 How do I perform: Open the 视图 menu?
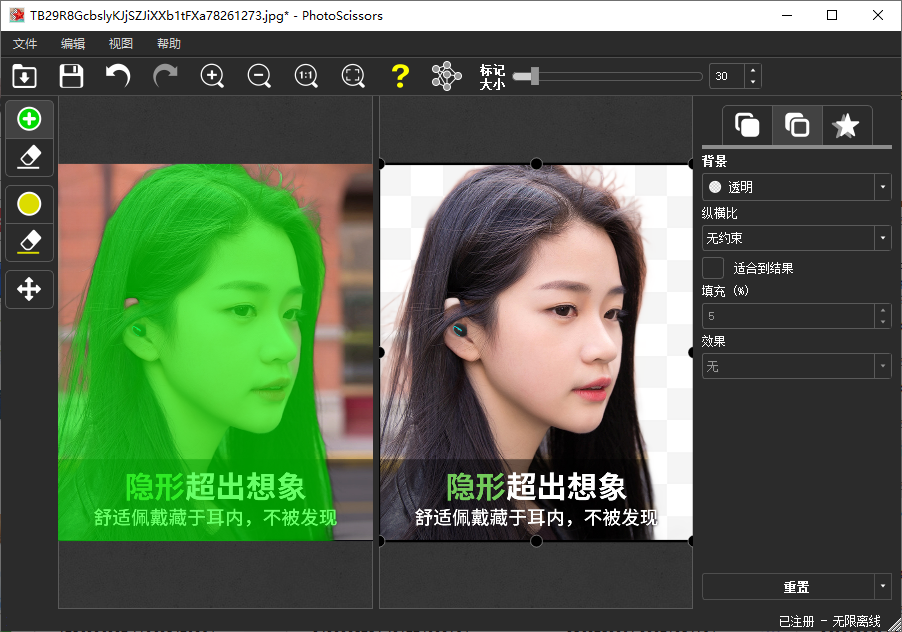[121, 44]
